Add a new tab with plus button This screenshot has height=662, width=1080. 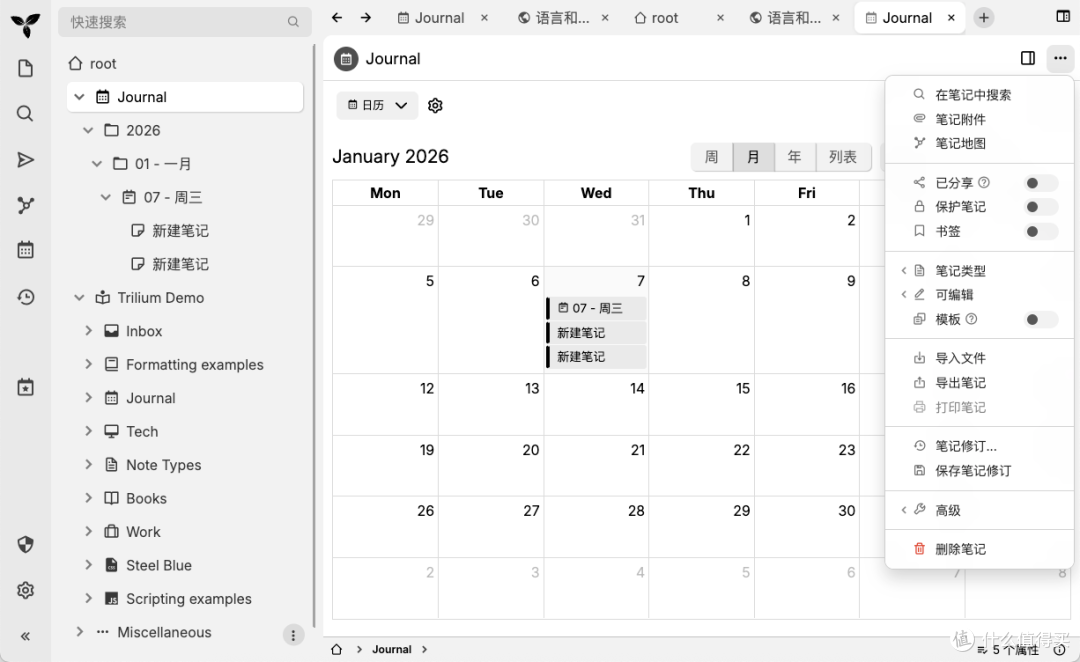point(984,18)
